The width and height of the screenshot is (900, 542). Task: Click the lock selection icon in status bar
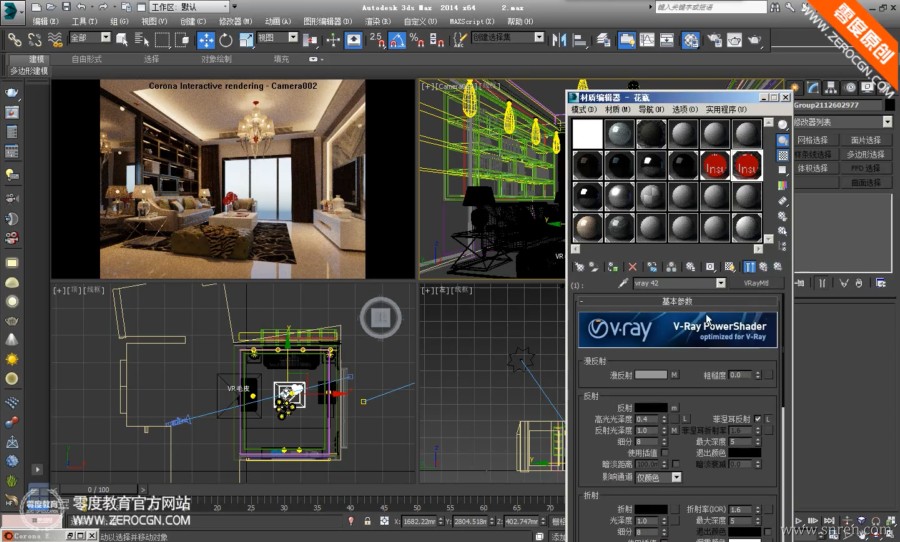click(367, 521)
